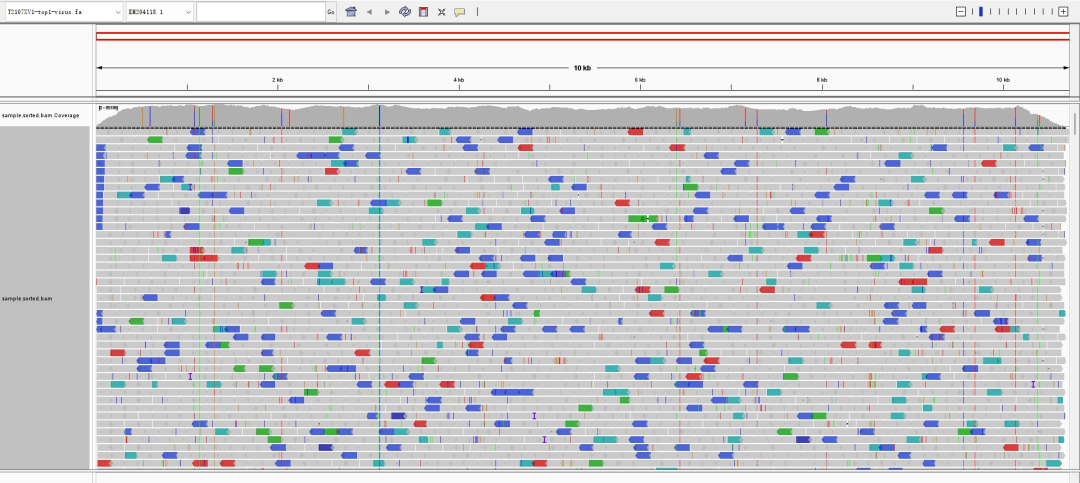Refresh the view with the reload icon

(405, 12)
